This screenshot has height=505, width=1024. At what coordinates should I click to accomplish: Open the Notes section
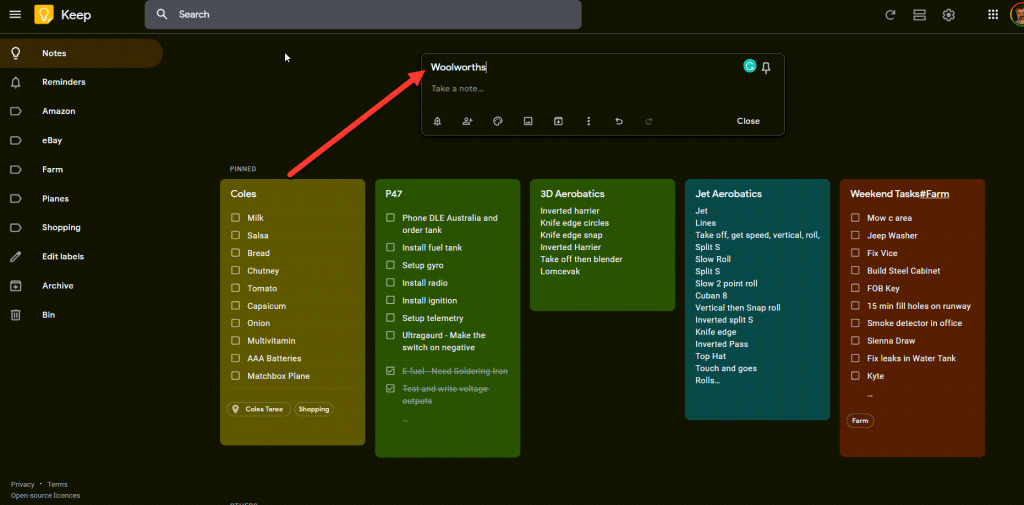(x=81, y=53)
